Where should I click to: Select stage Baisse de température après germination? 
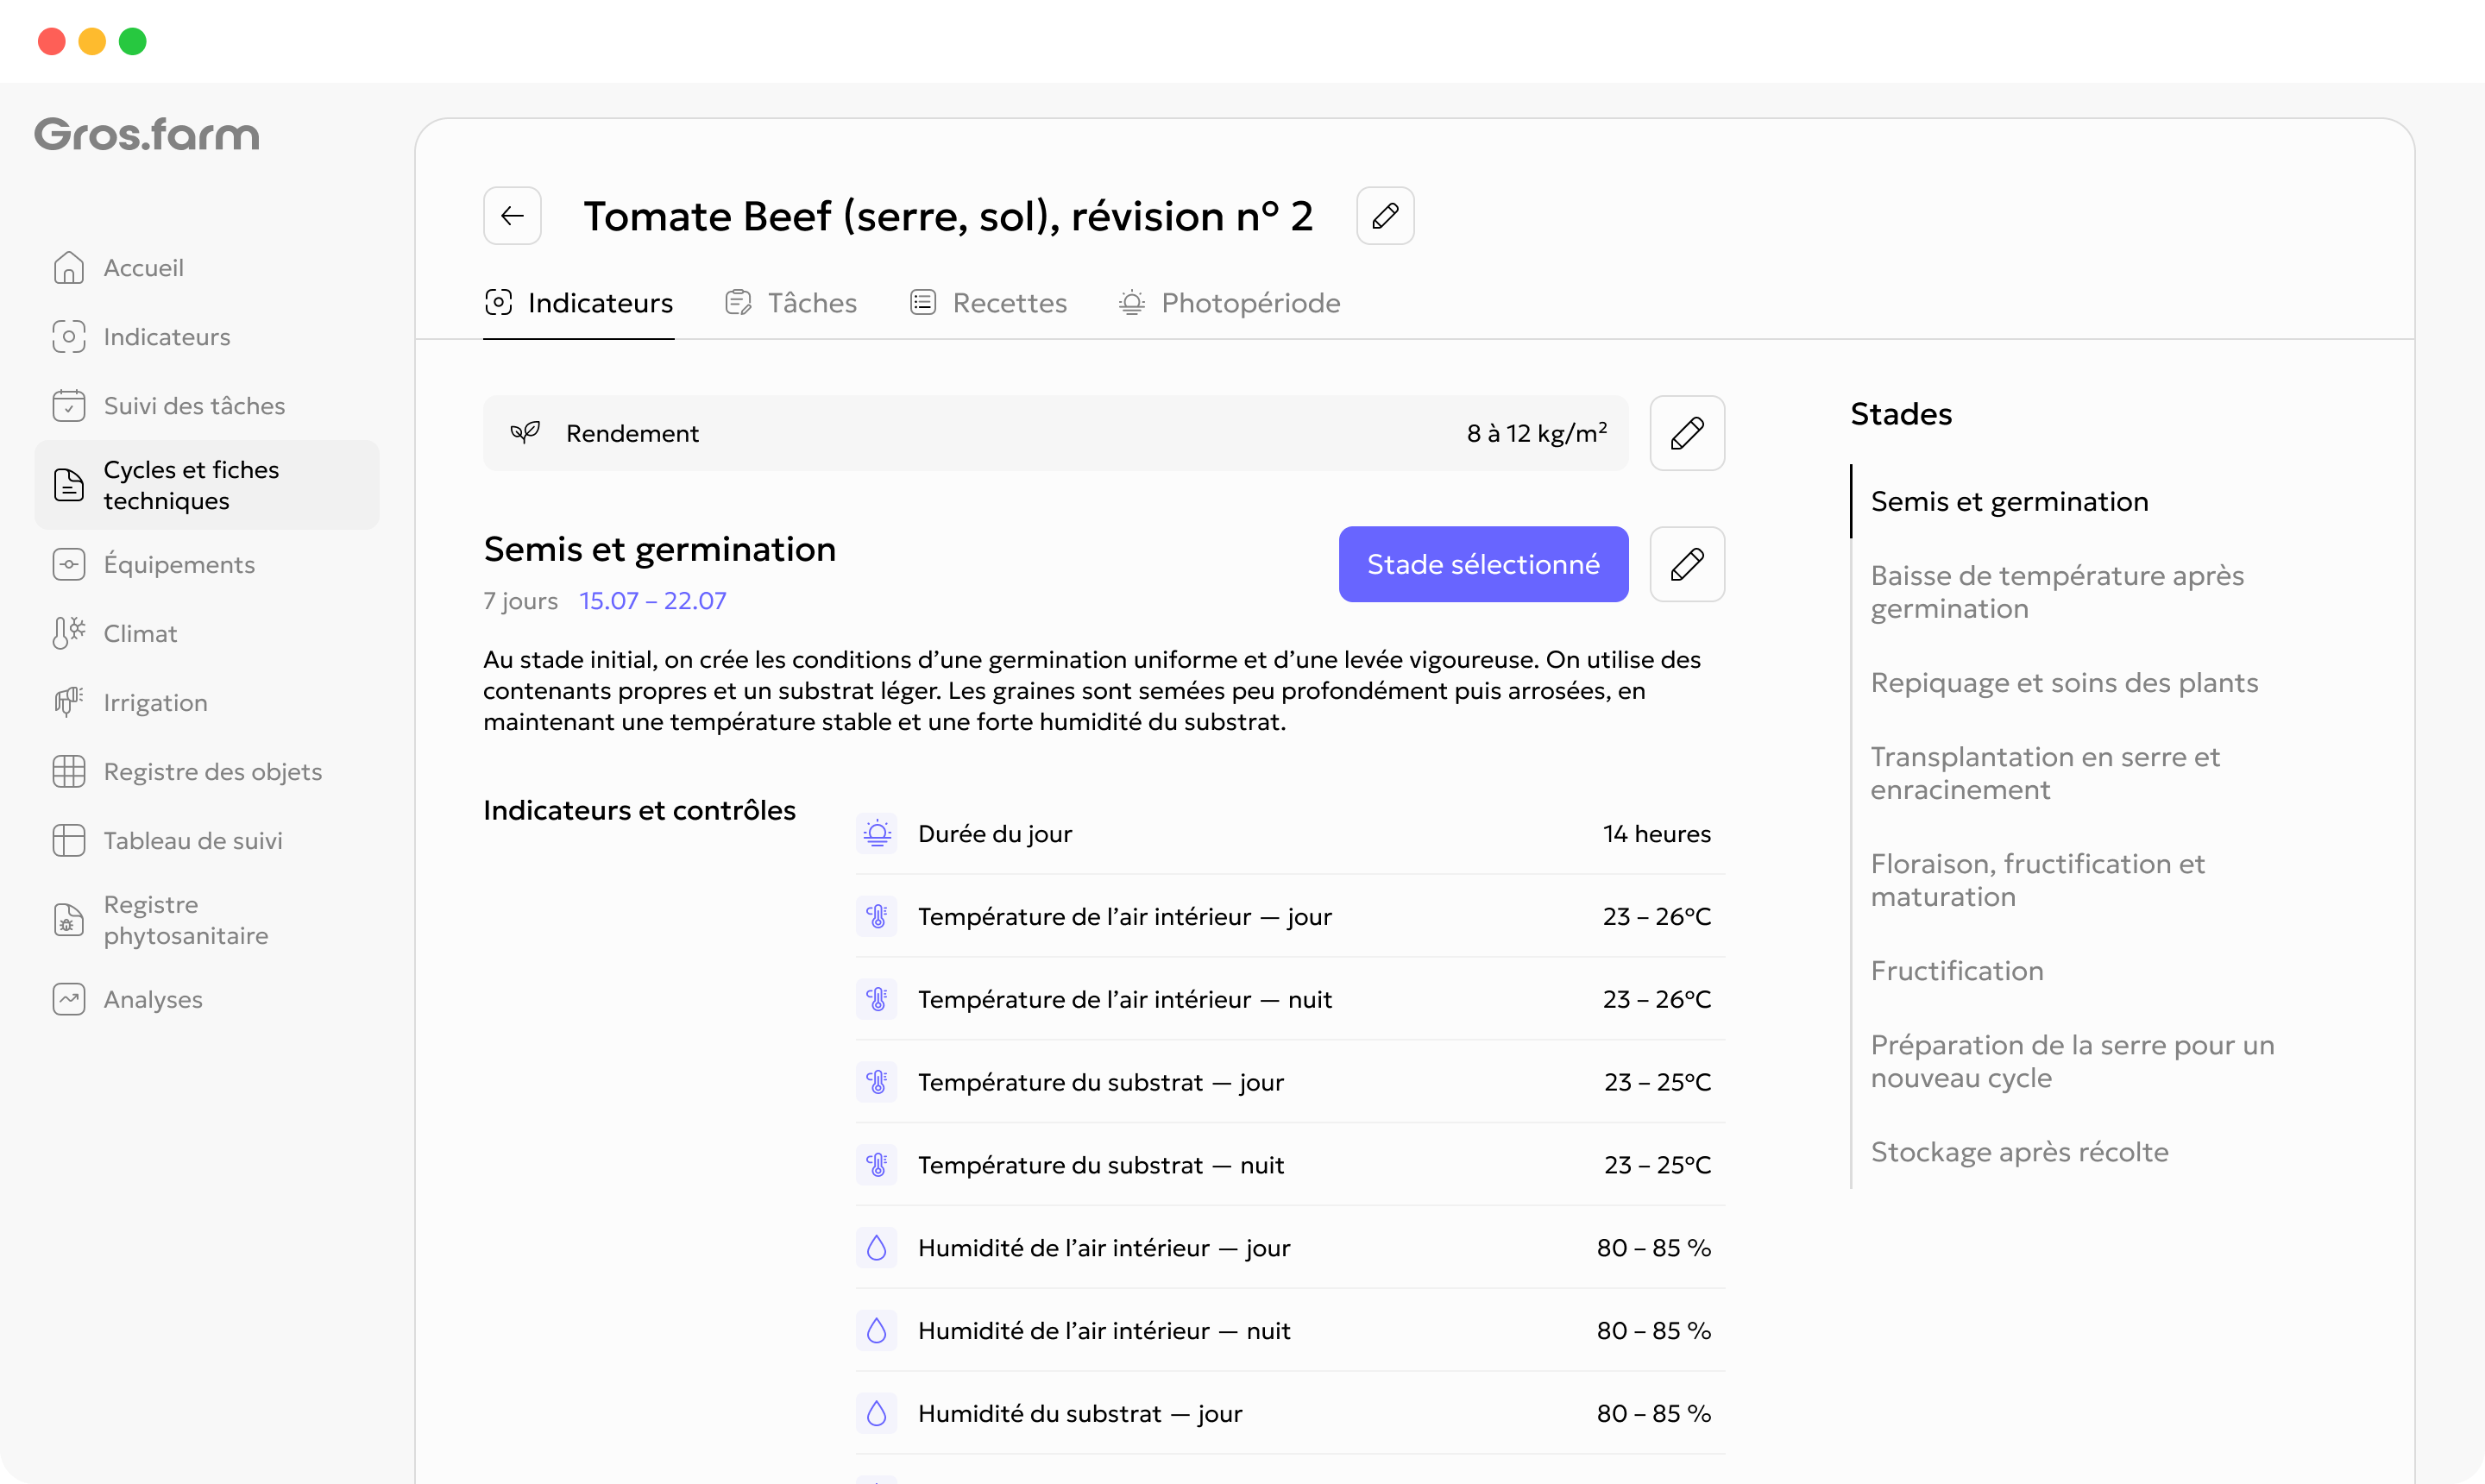[2057, 592]
